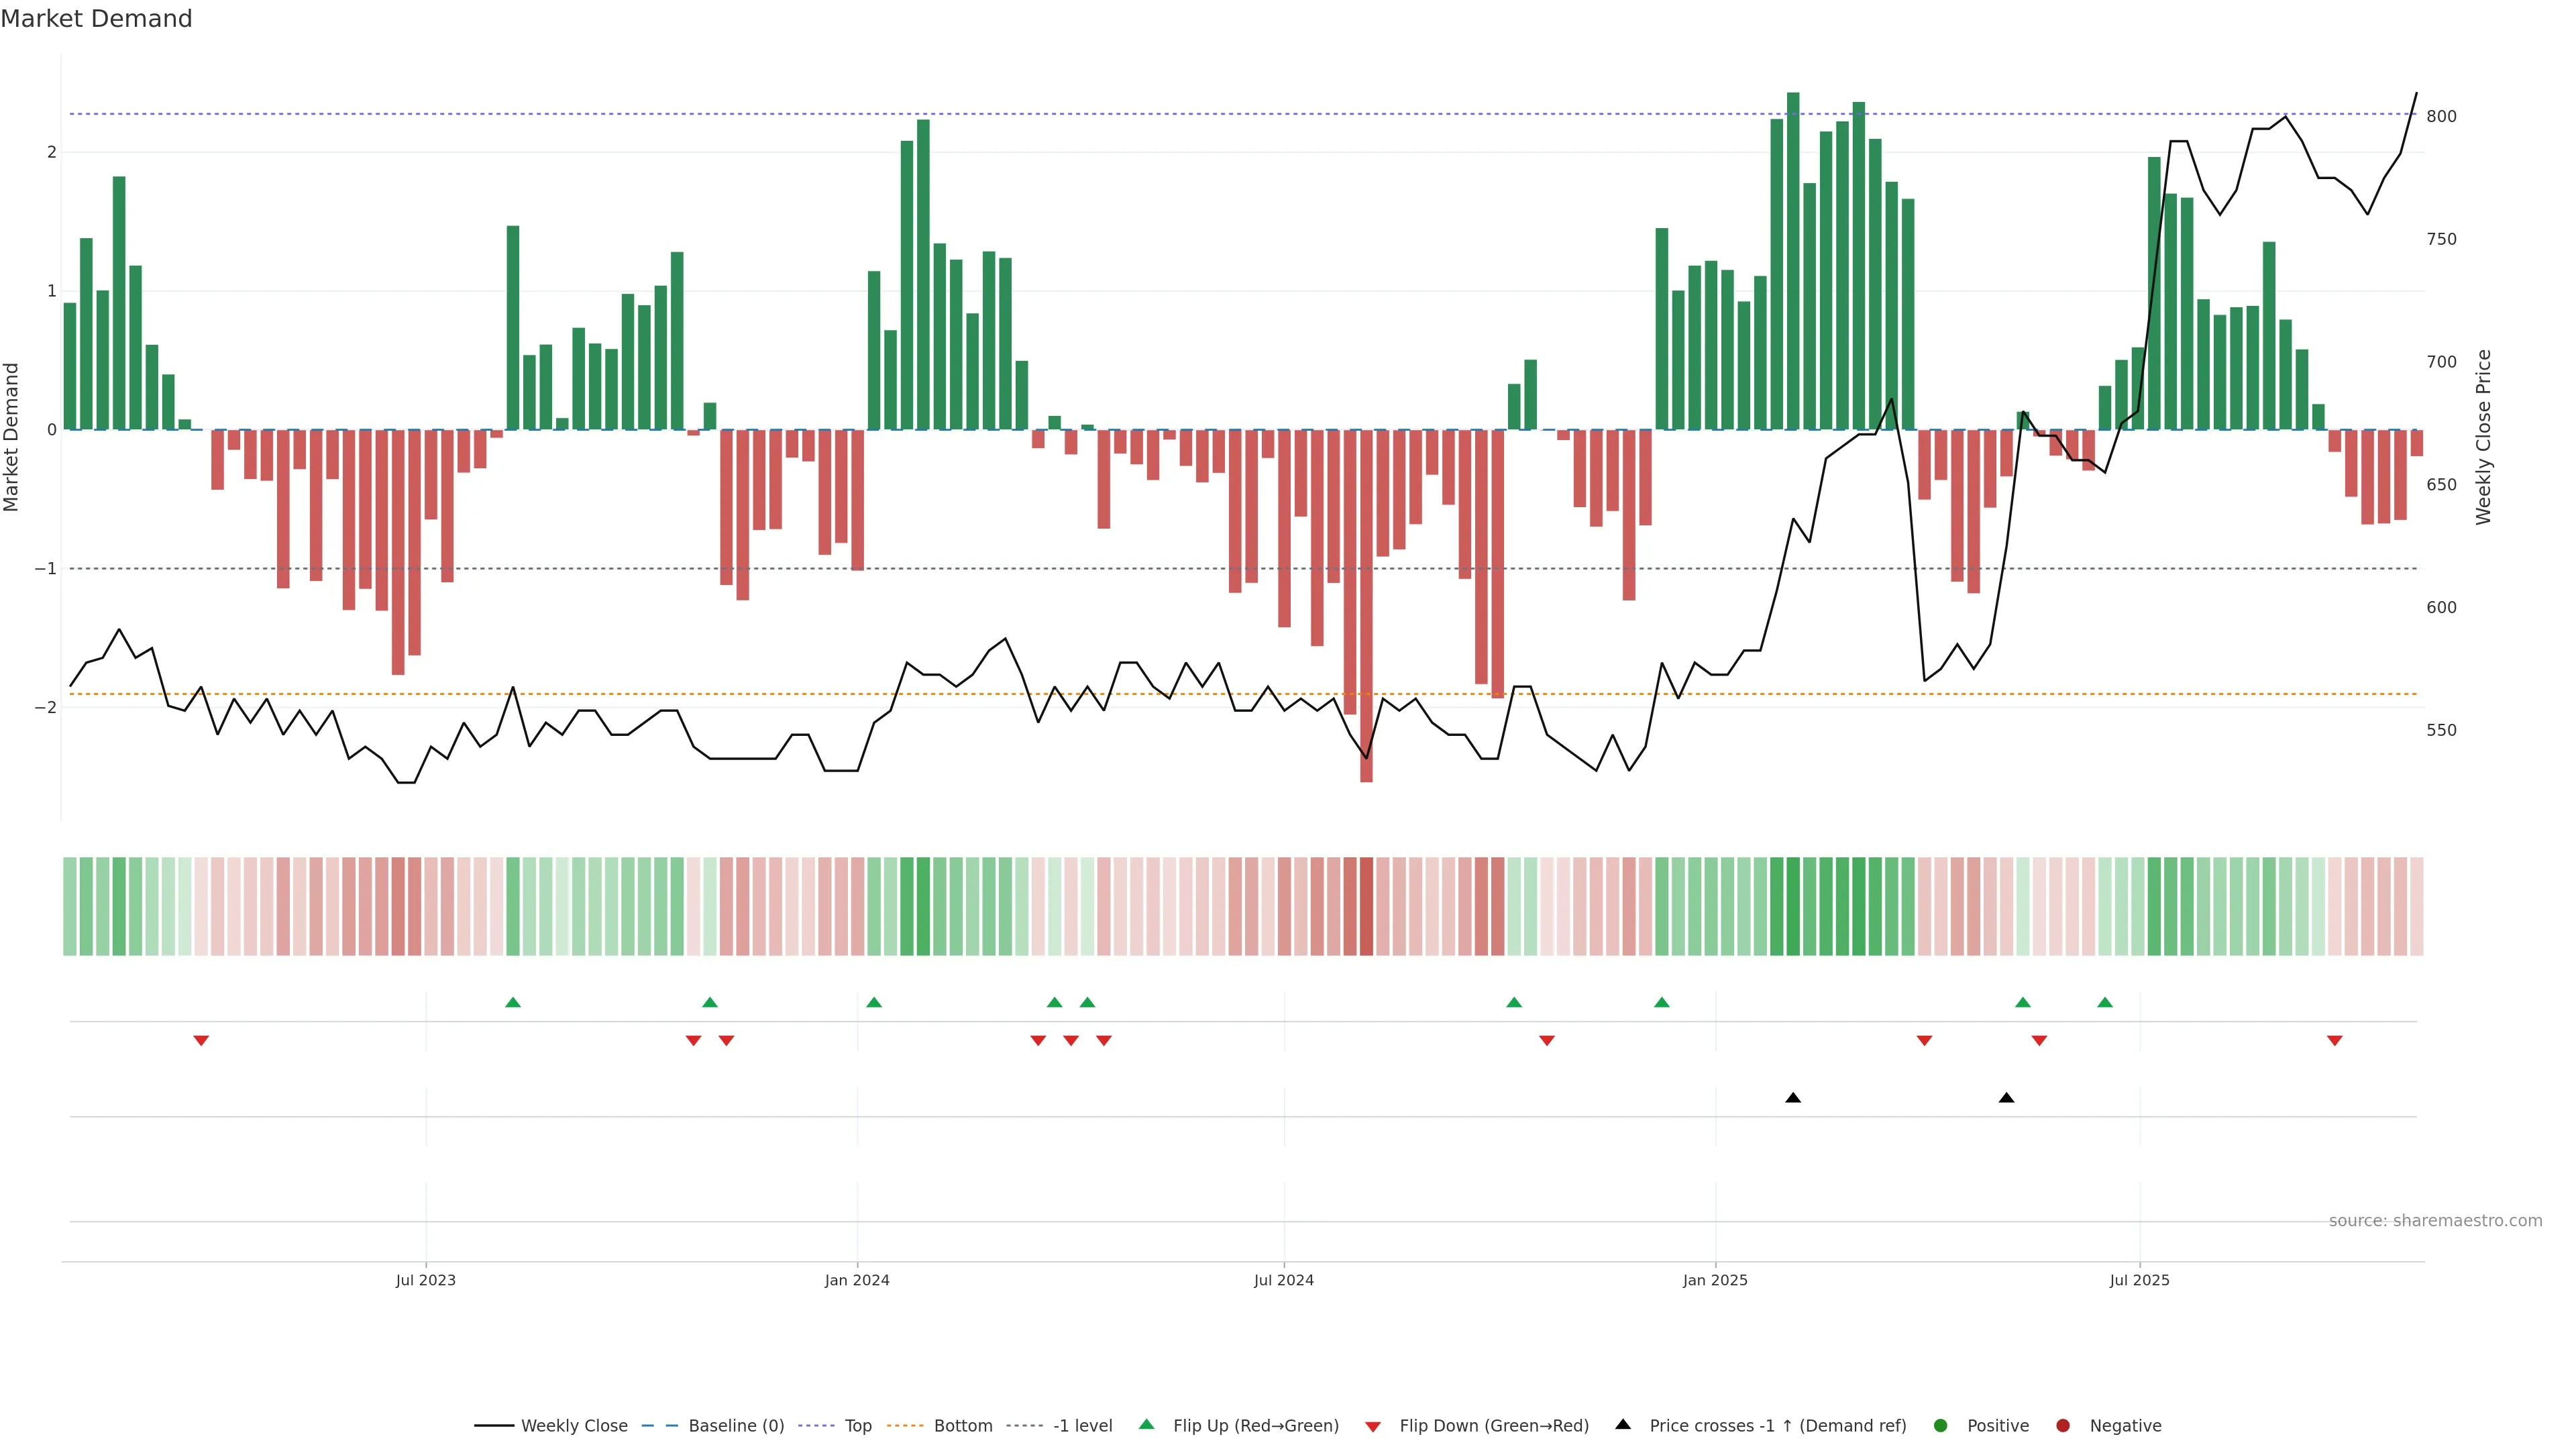The image size is (2576, 1449).
Task: Click red Flip Down triangle in legend
Action: [1373, 1427]
